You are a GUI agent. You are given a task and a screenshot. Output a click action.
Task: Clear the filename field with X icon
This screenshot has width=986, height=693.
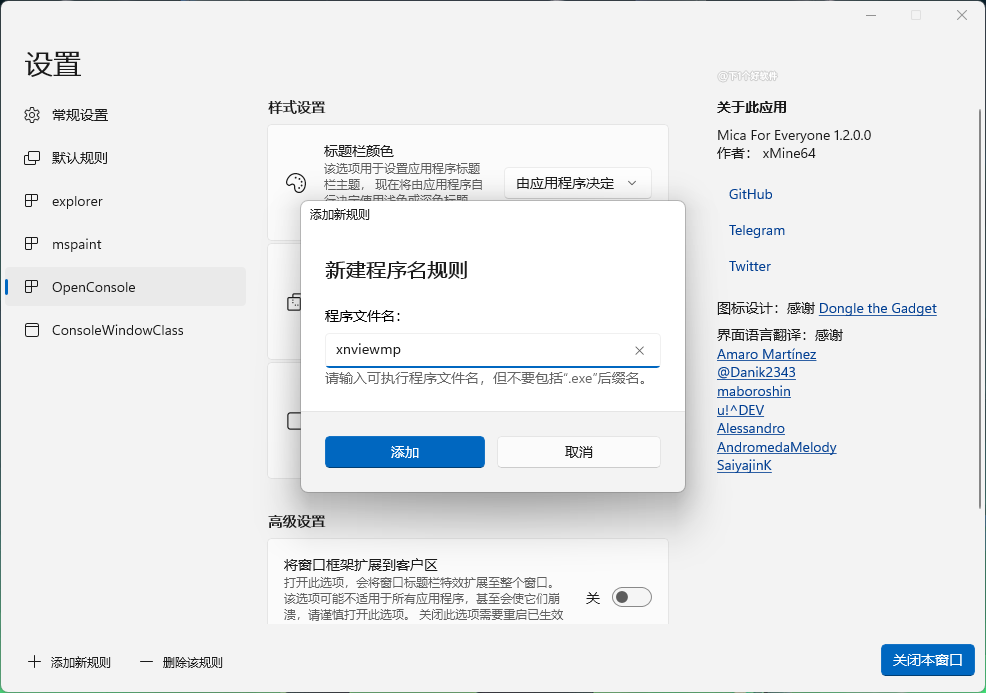pyautogui.click(x=640, y=351)
